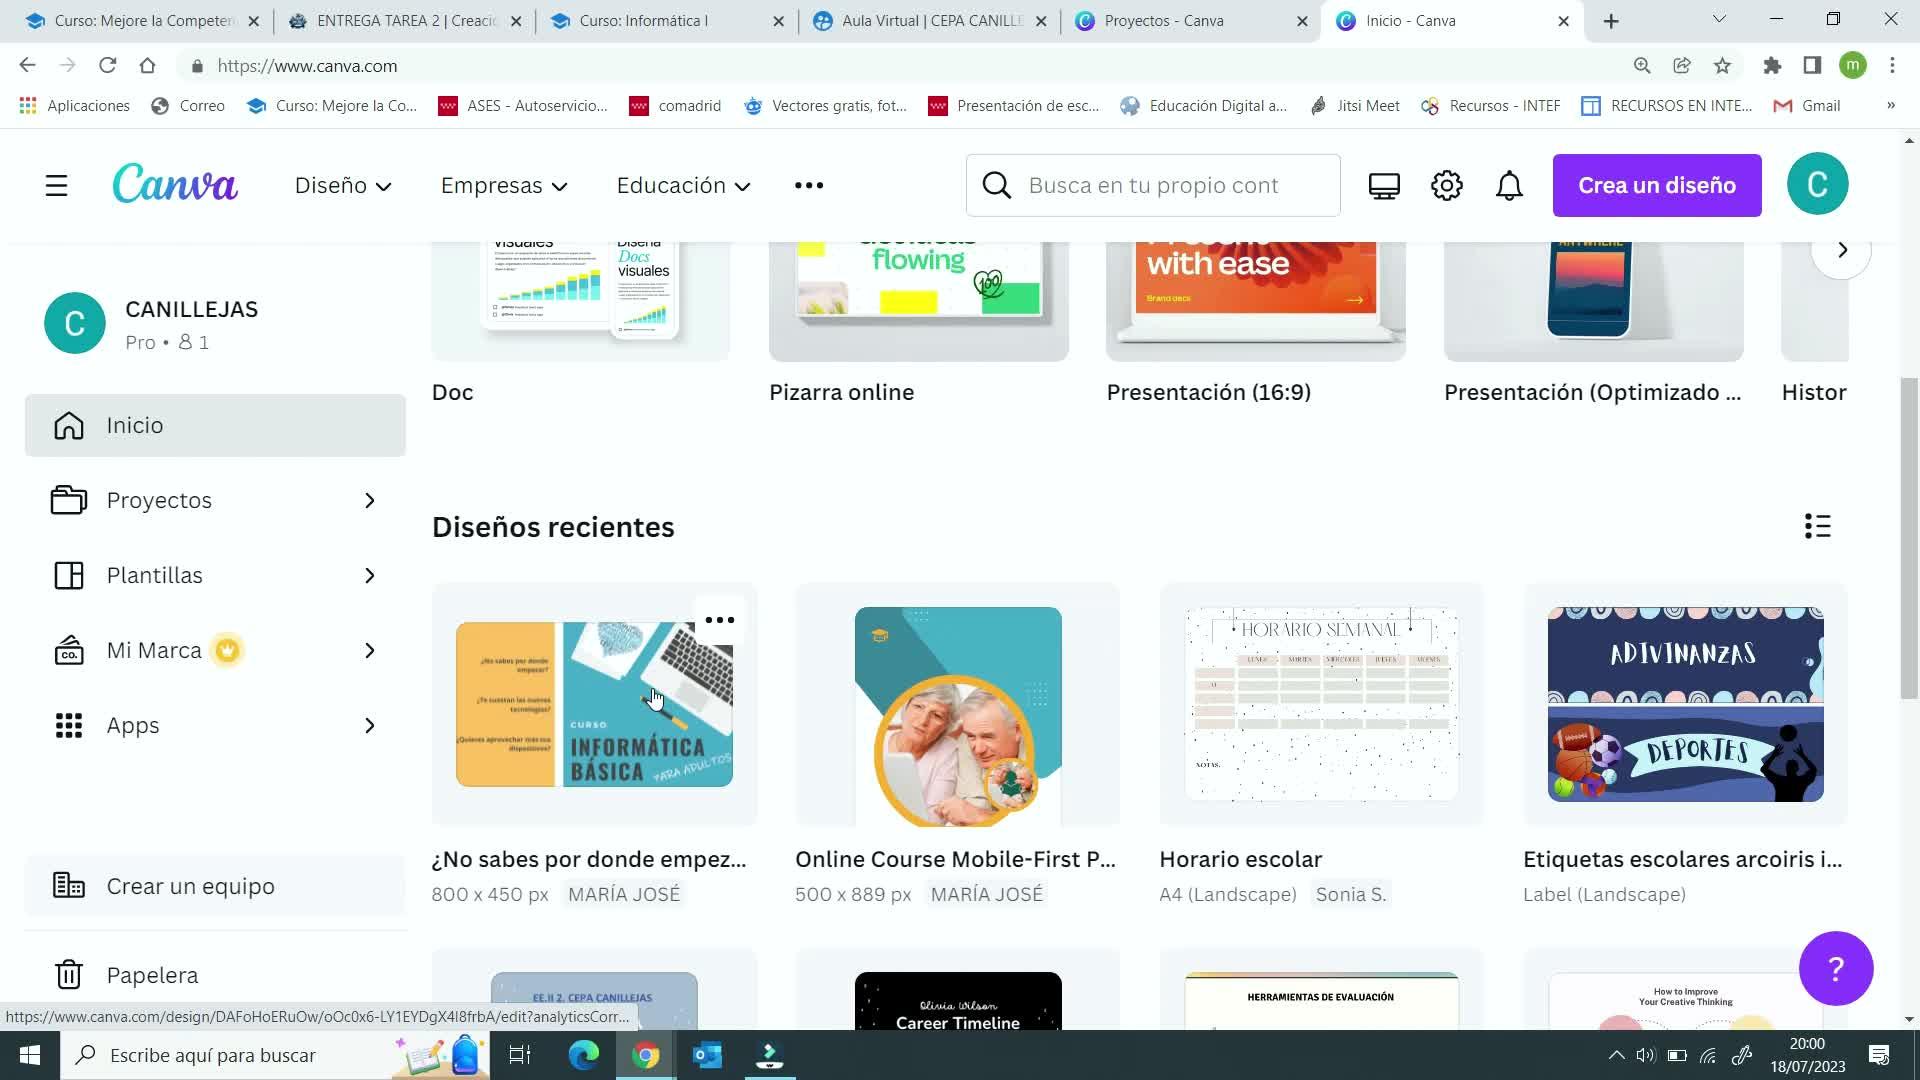The image size is (1920, 1080).
Task: Open the Horario escolar design thumbnail
Action: (x=1320, y=704)
